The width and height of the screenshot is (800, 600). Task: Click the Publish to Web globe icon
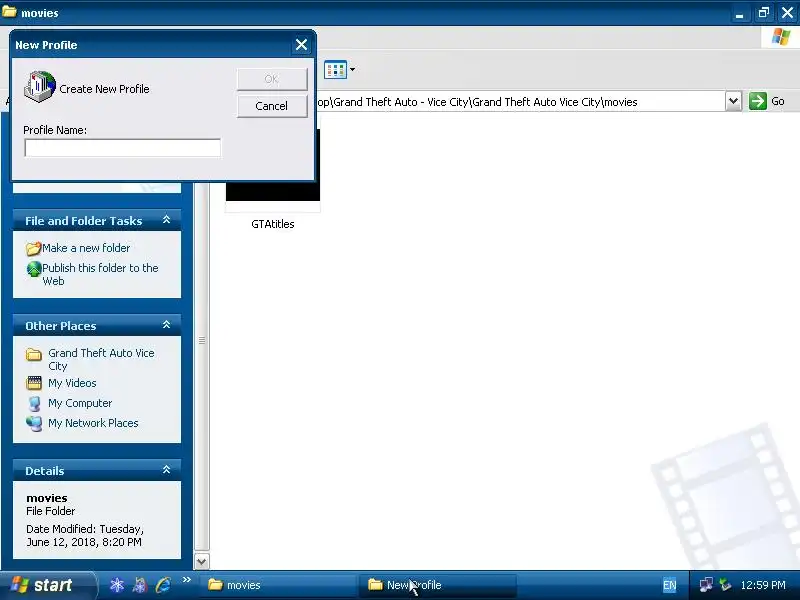(x=34, y=269)
